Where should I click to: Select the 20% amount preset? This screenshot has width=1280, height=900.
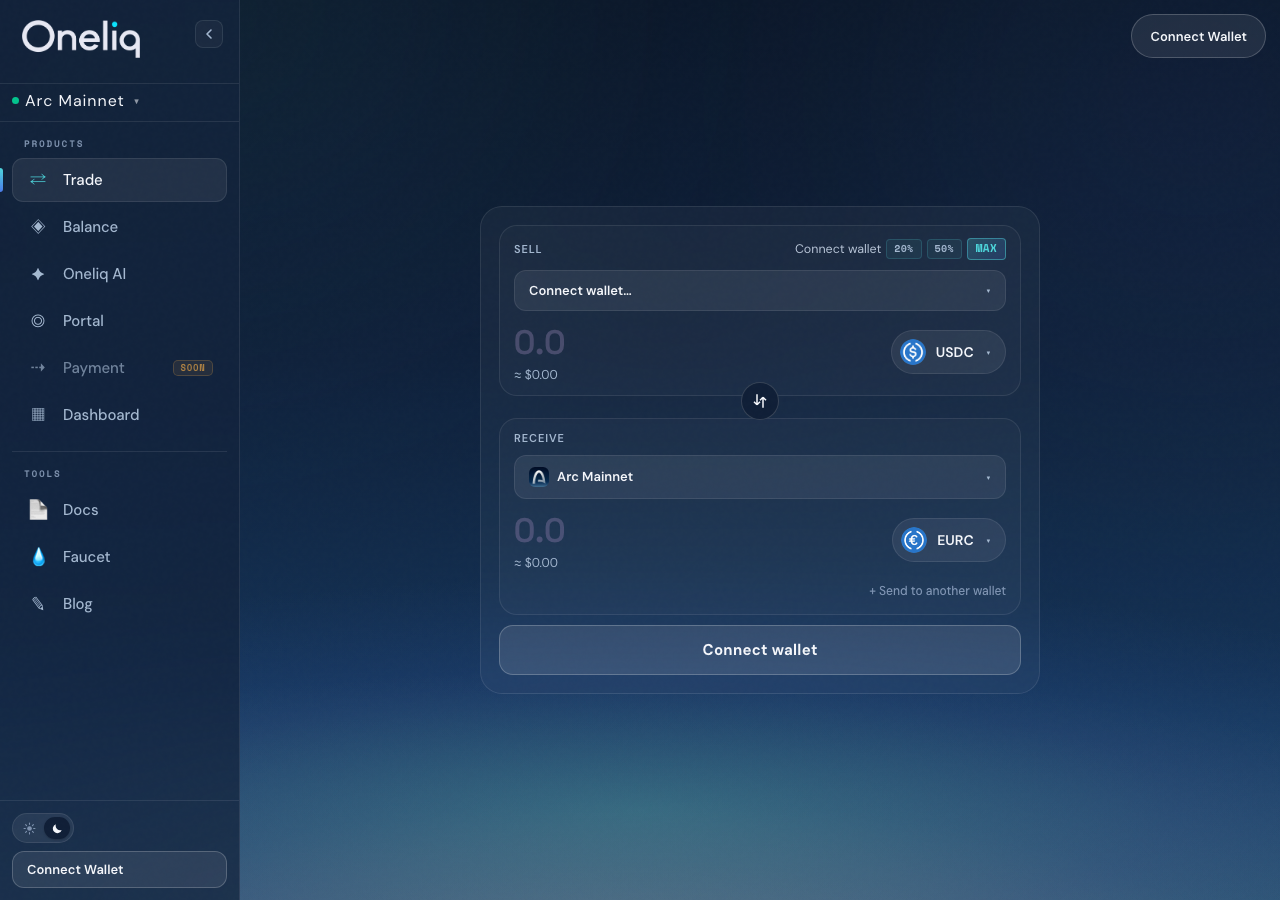tap(903, 249)
